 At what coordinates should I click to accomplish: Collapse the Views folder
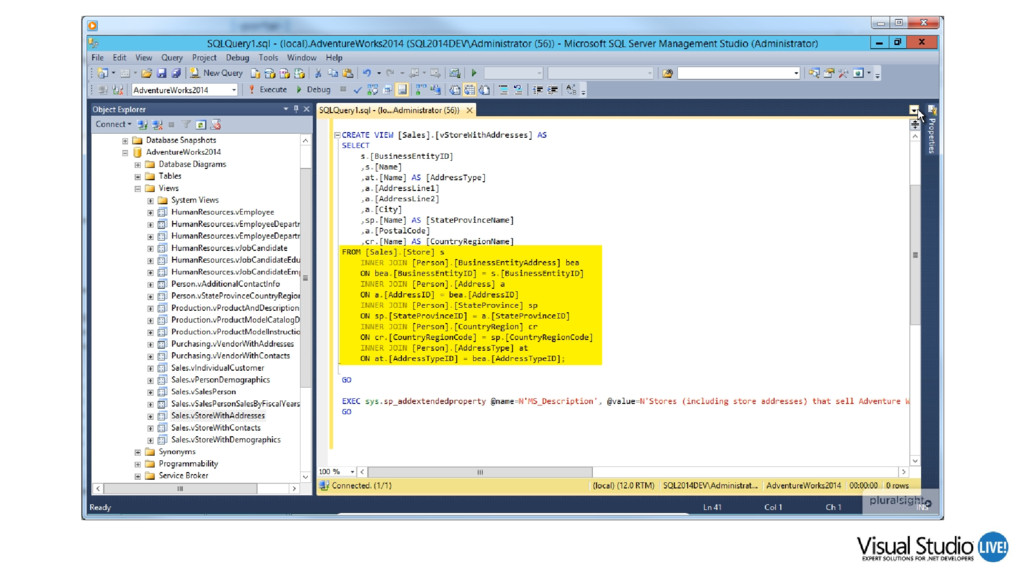coord(138,189)
